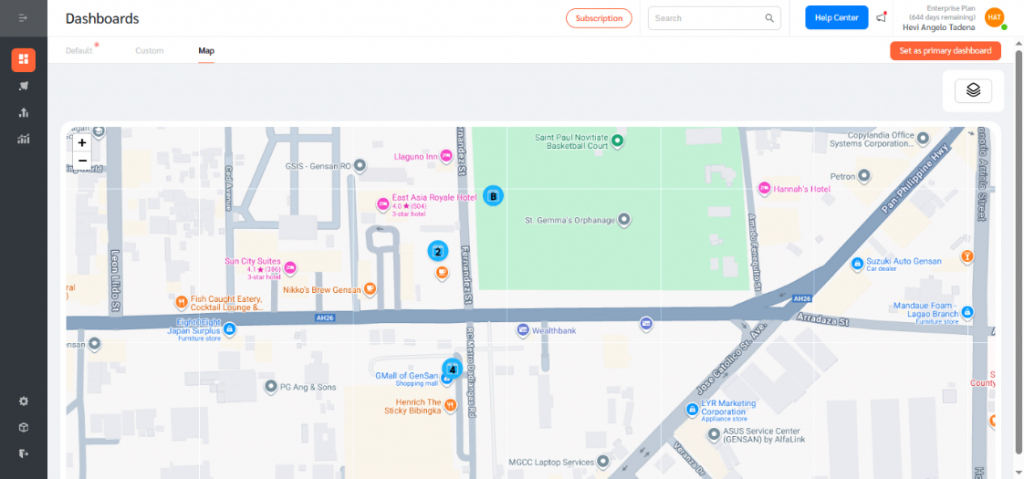Click the scrollbar up arrow
The width and height of the screenshot is (1024, 479).
[1019, 44]
